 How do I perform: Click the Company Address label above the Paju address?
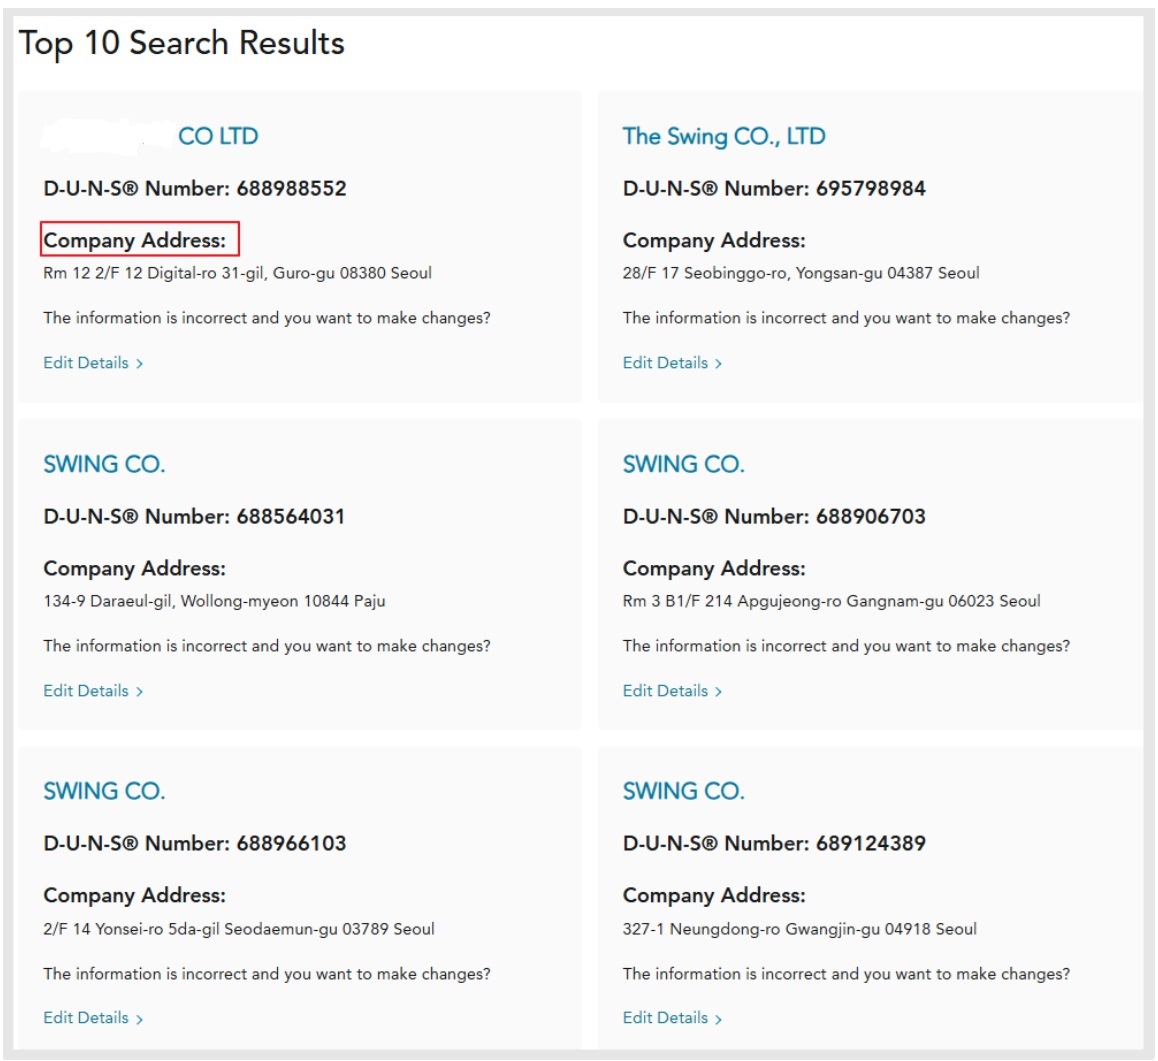point(134,568)
